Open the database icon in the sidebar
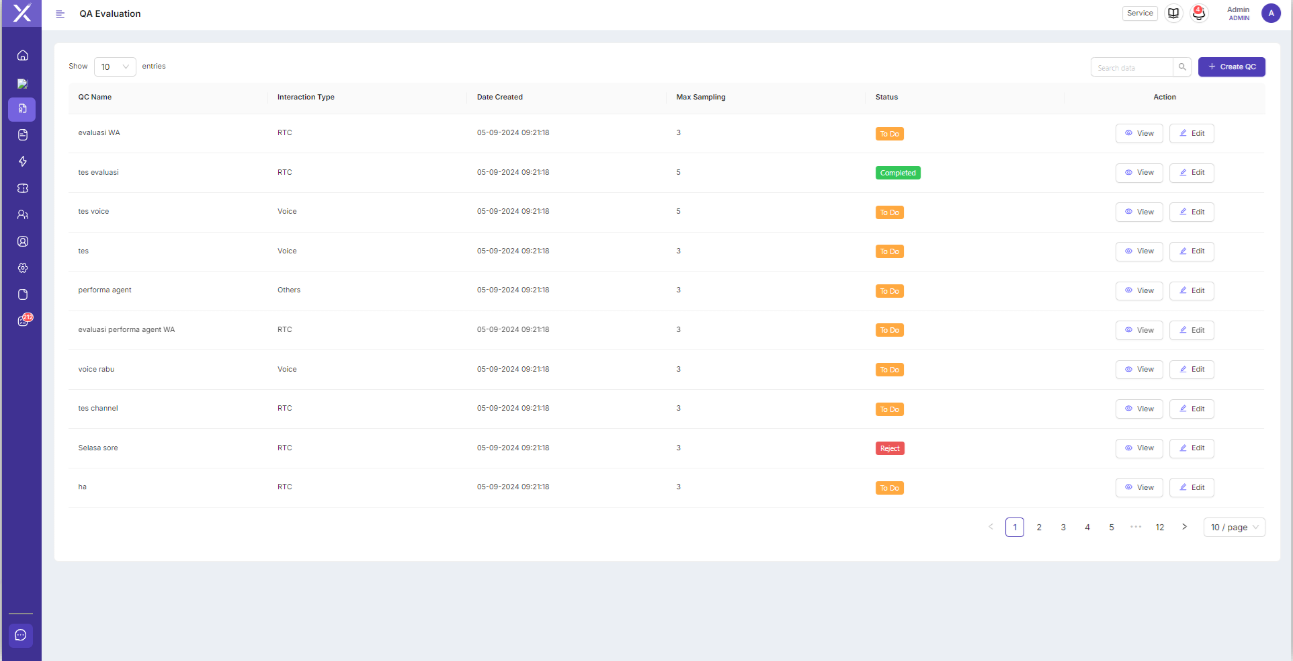Viewport: 1293px width, 661px height. (22, 134)
